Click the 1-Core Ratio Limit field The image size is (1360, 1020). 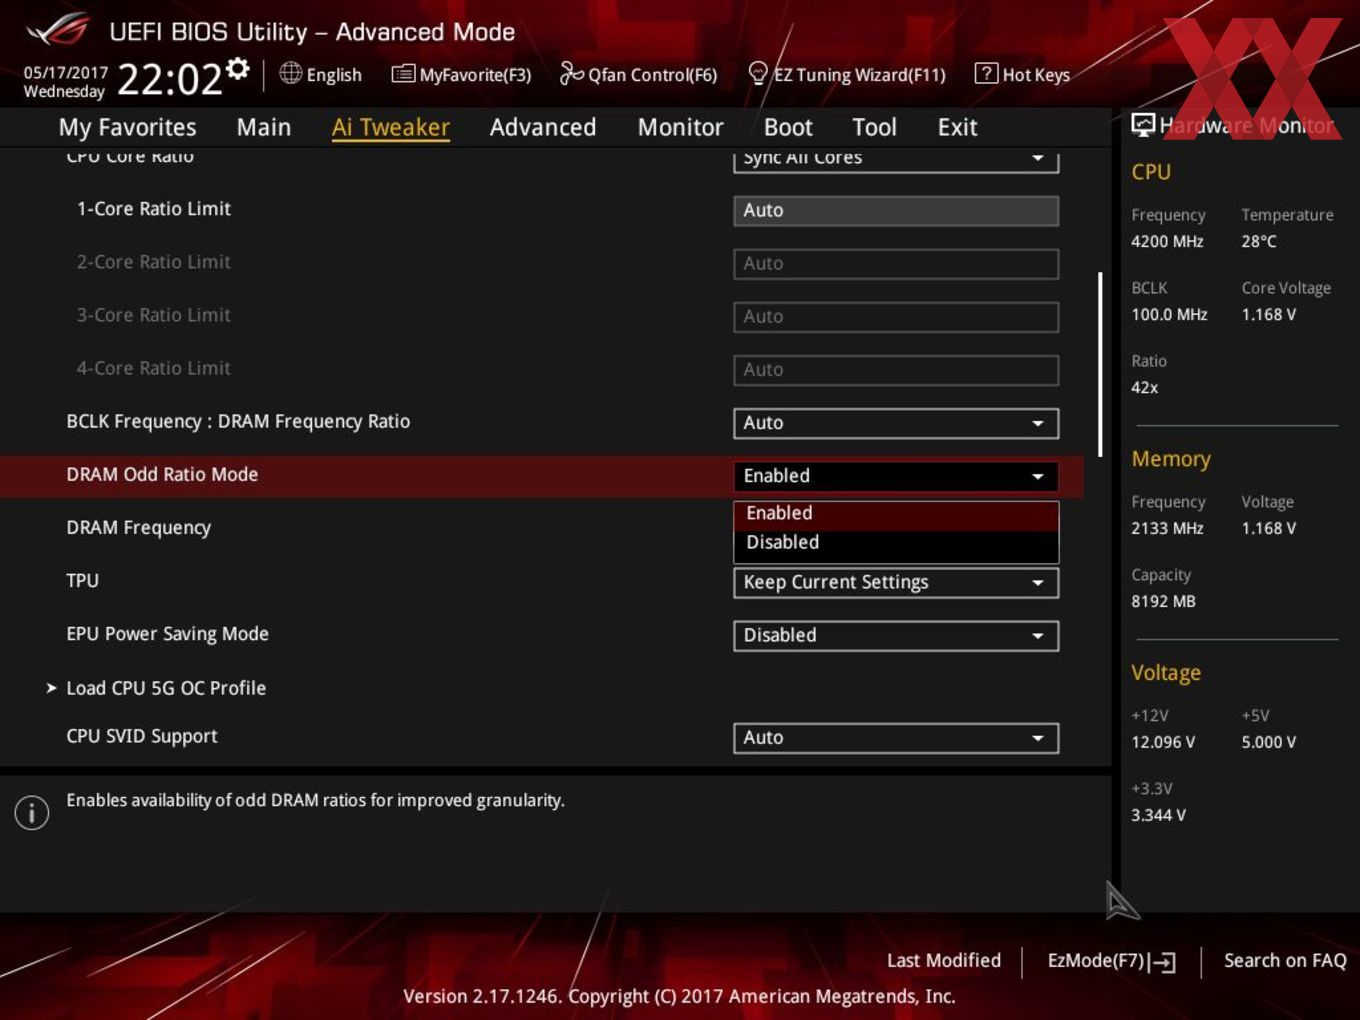coord(896,210)
